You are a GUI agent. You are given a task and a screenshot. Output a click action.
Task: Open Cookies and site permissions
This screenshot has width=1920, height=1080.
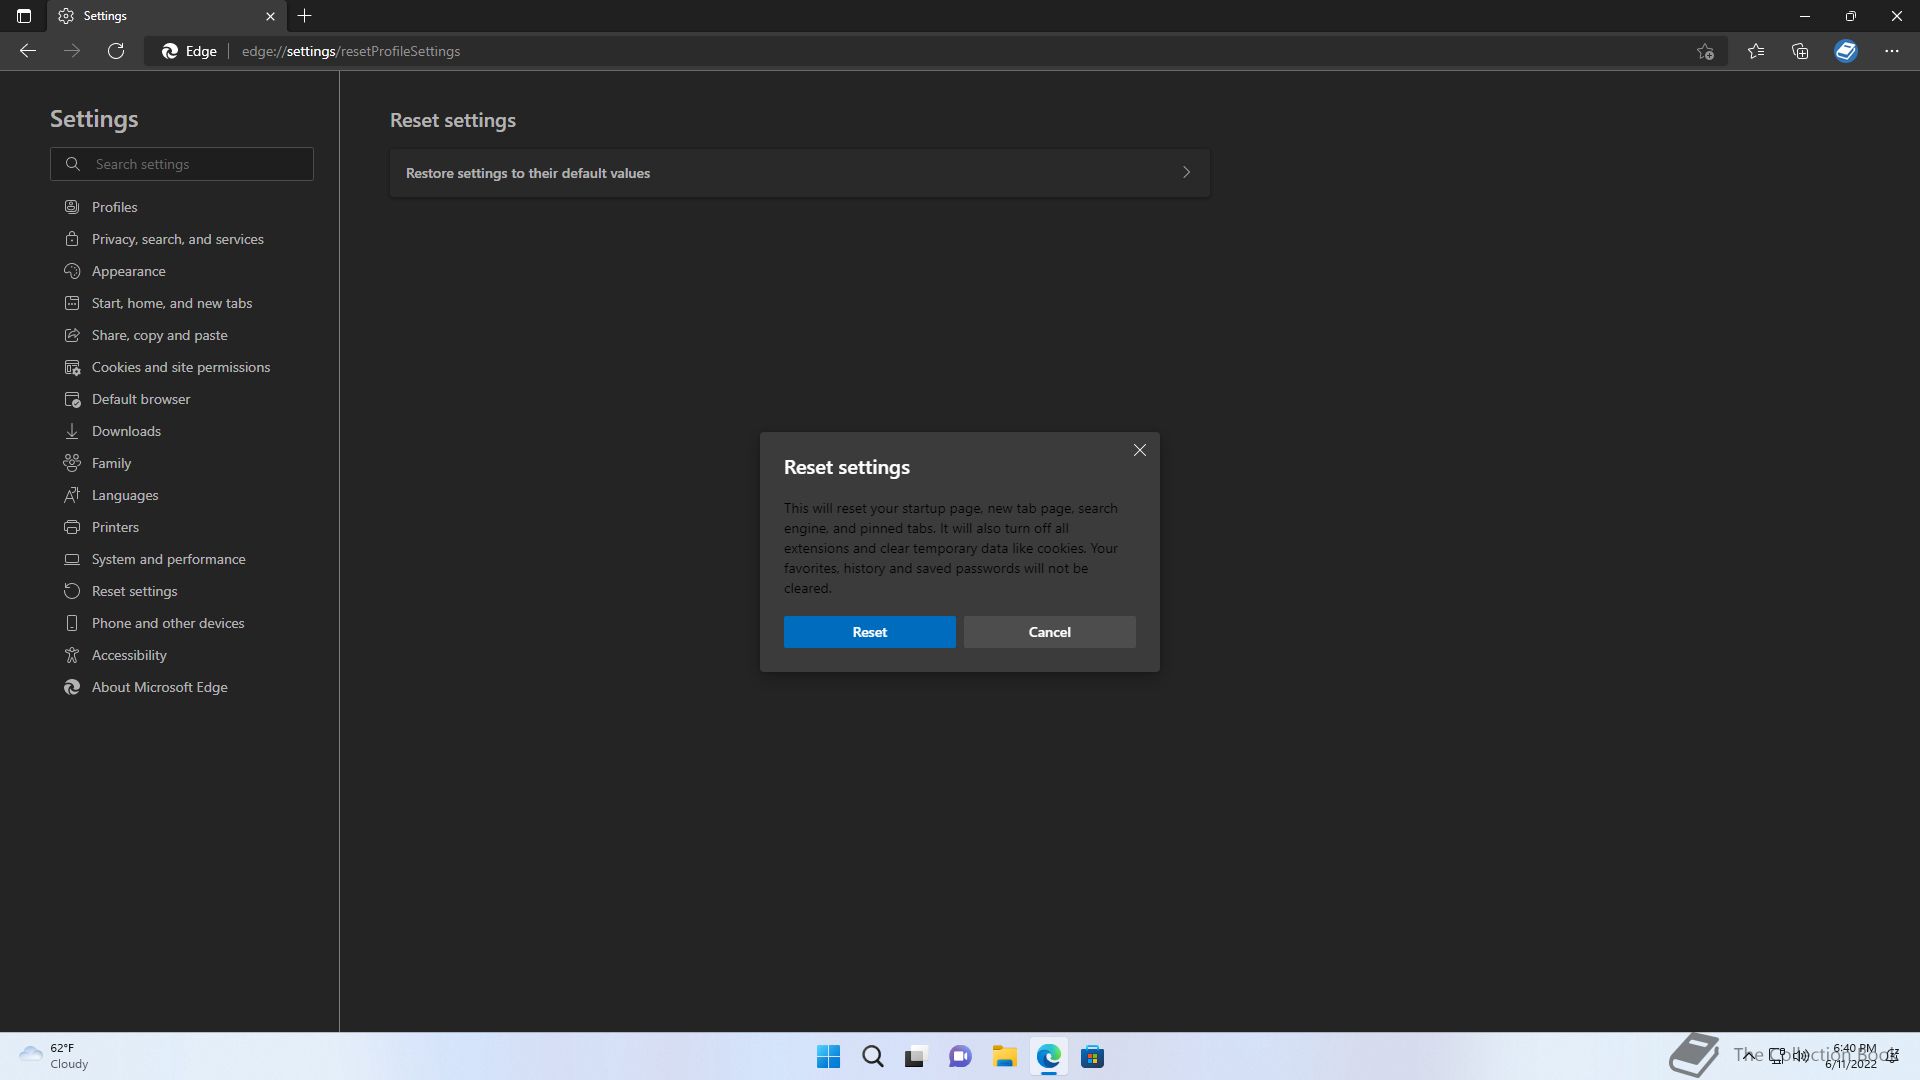coord(180,367)
